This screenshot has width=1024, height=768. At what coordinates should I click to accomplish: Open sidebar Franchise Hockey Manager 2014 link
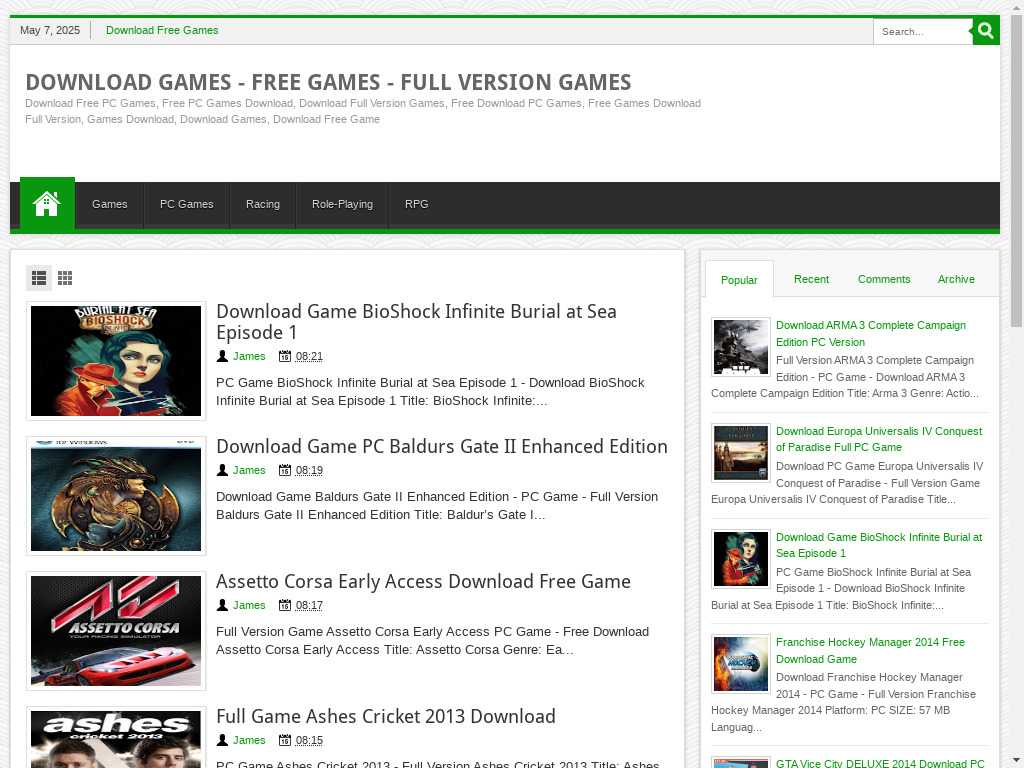pos(870,650)
